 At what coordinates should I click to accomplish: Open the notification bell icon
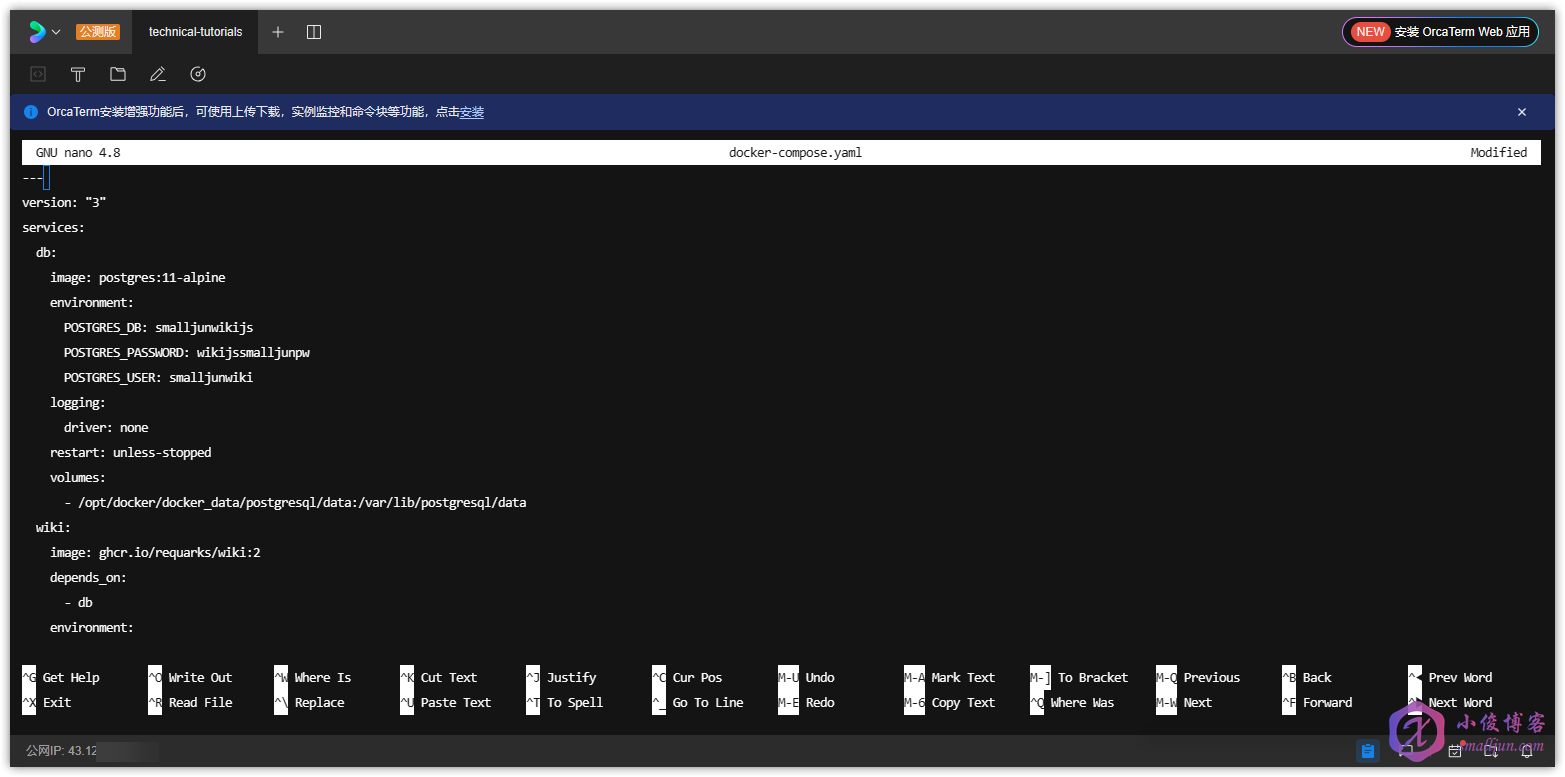[x=1527, y=751]
